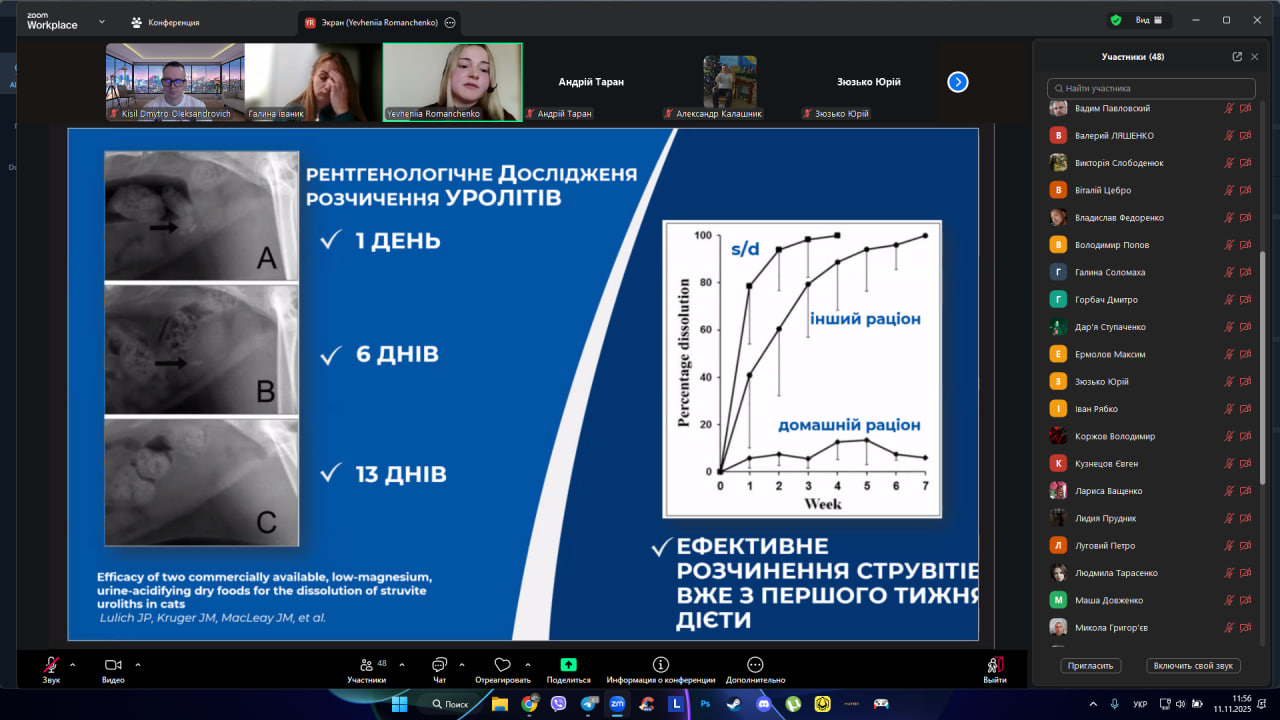Screen dimensions: 1280x720
Task: Click the Найти участника search field
Action: pyautogui.click(x=1150, y=88)
